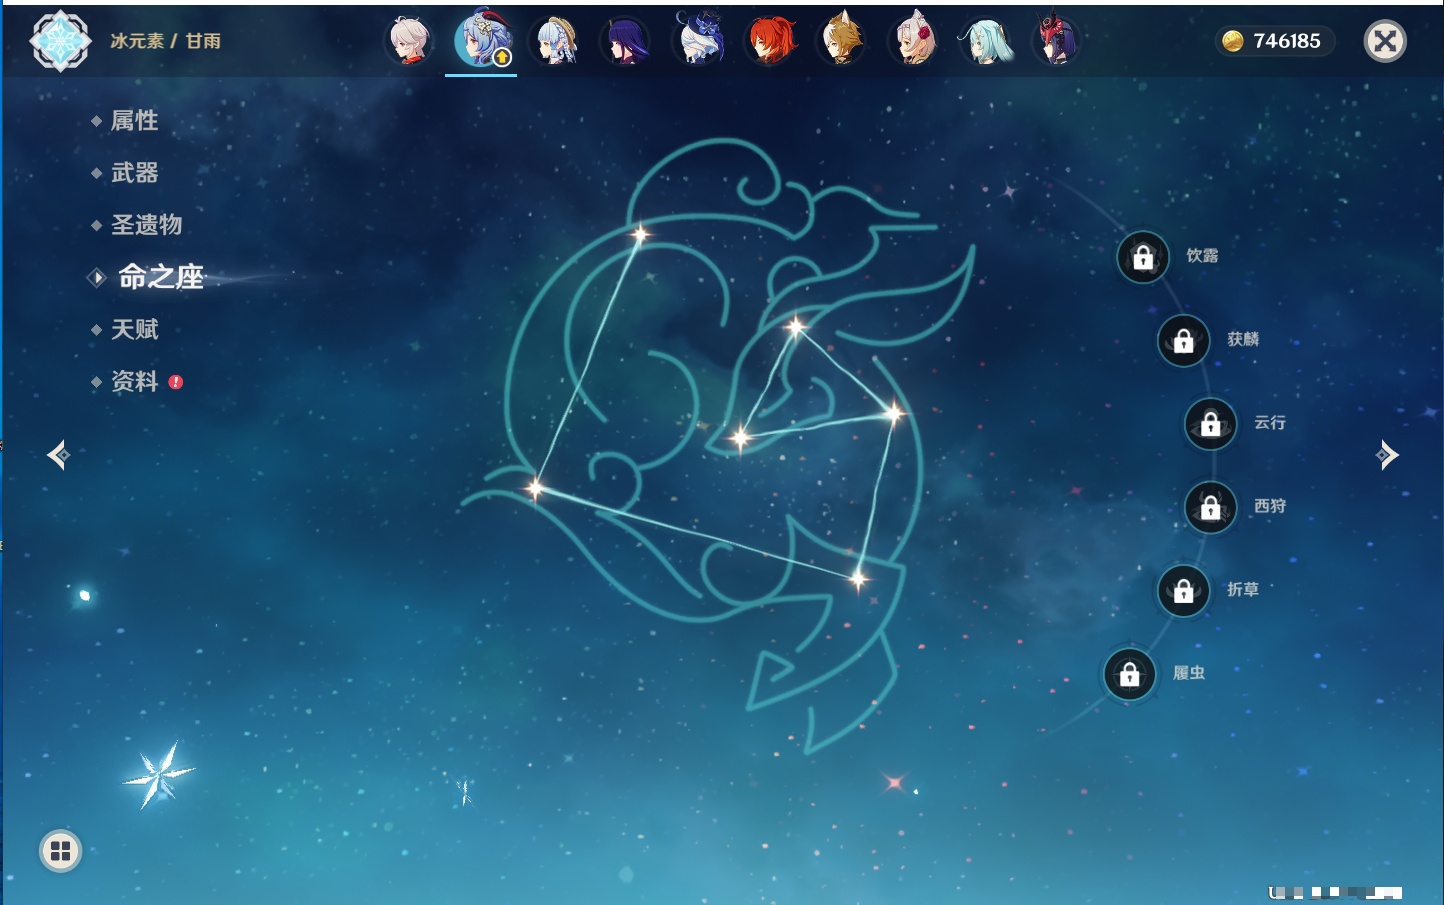Pick the Kujou Sara avatar with the red mask

point(1058,41)
